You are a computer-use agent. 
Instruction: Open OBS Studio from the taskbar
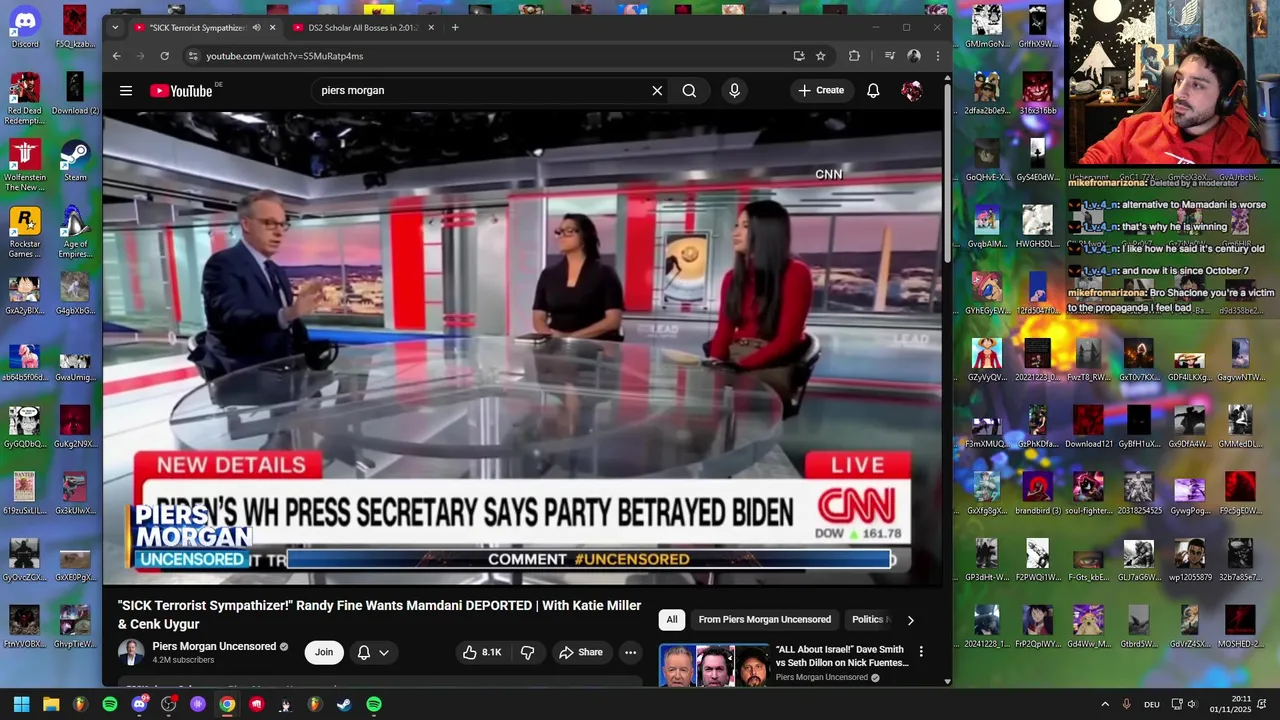pos(168,704)
